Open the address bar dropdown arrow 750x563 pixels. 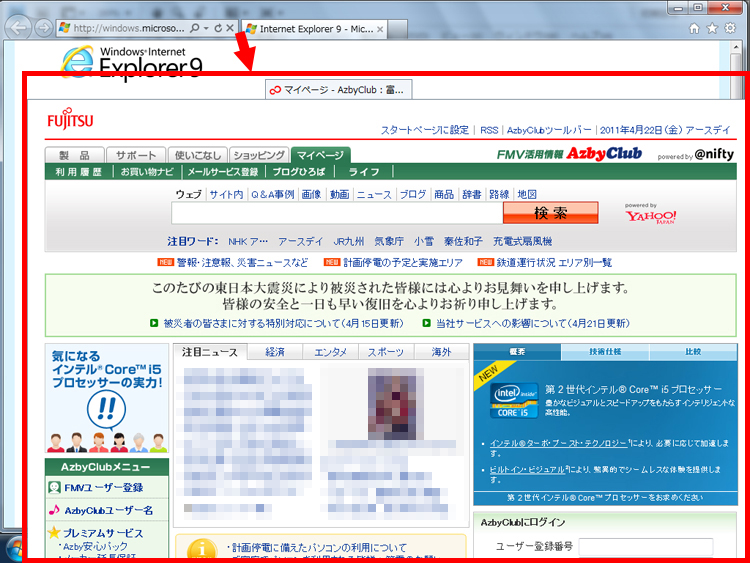(x=206, y=28)
